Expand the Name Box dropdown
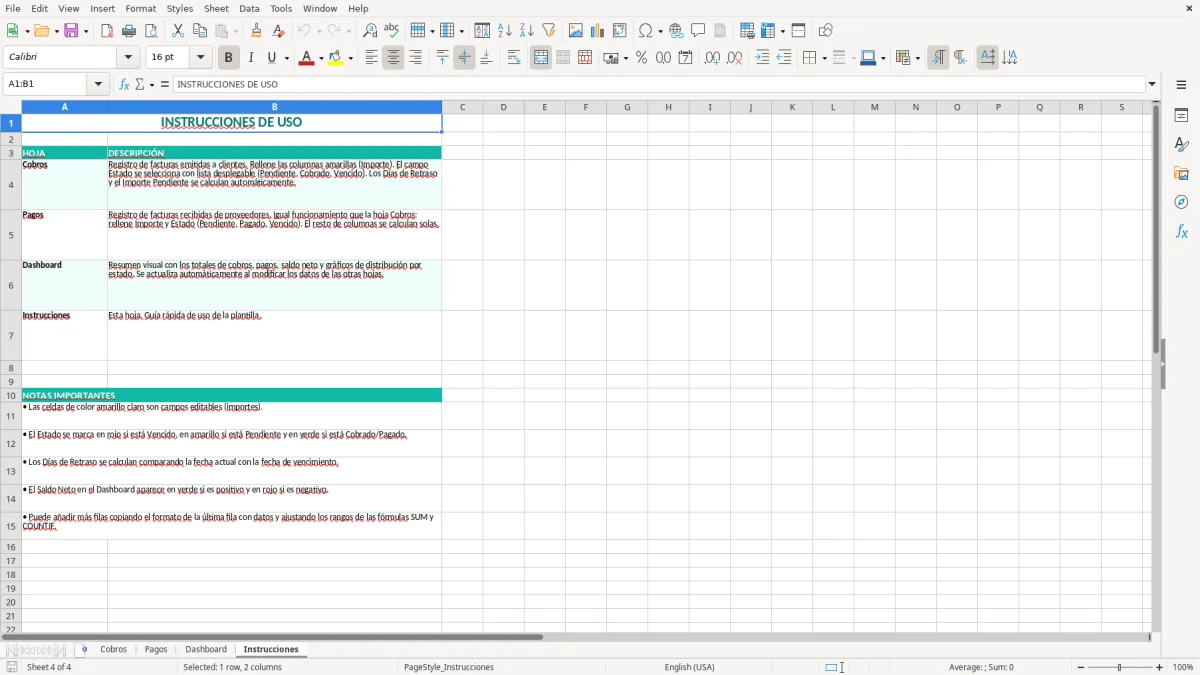Image resolution: width=1200 pixels, height=675 pixels. click(98, 85)
